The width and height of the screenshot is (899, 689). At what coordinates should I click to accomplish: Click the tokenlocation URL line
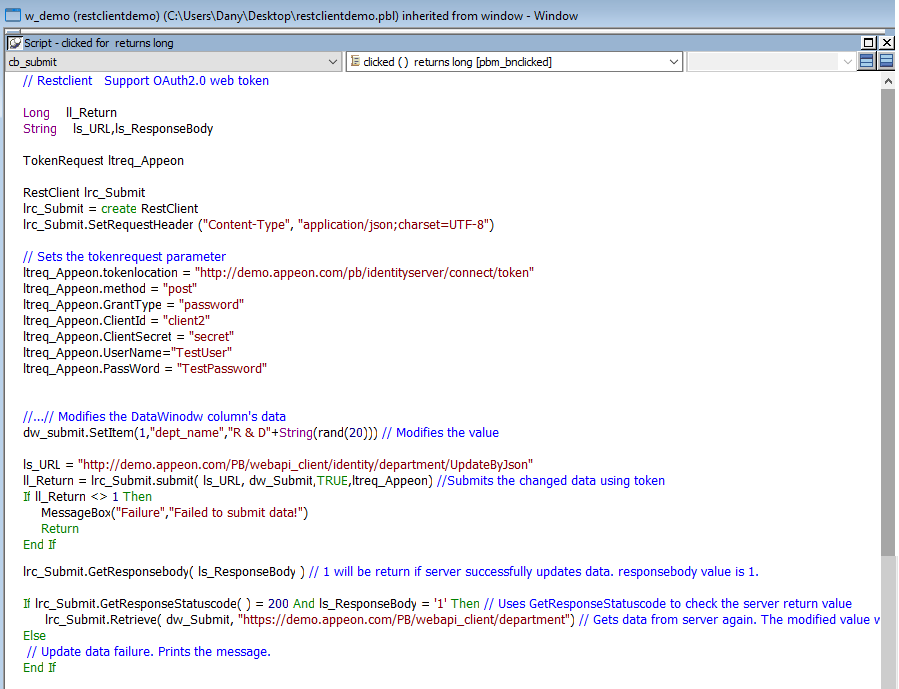click(x=278, y=273)
